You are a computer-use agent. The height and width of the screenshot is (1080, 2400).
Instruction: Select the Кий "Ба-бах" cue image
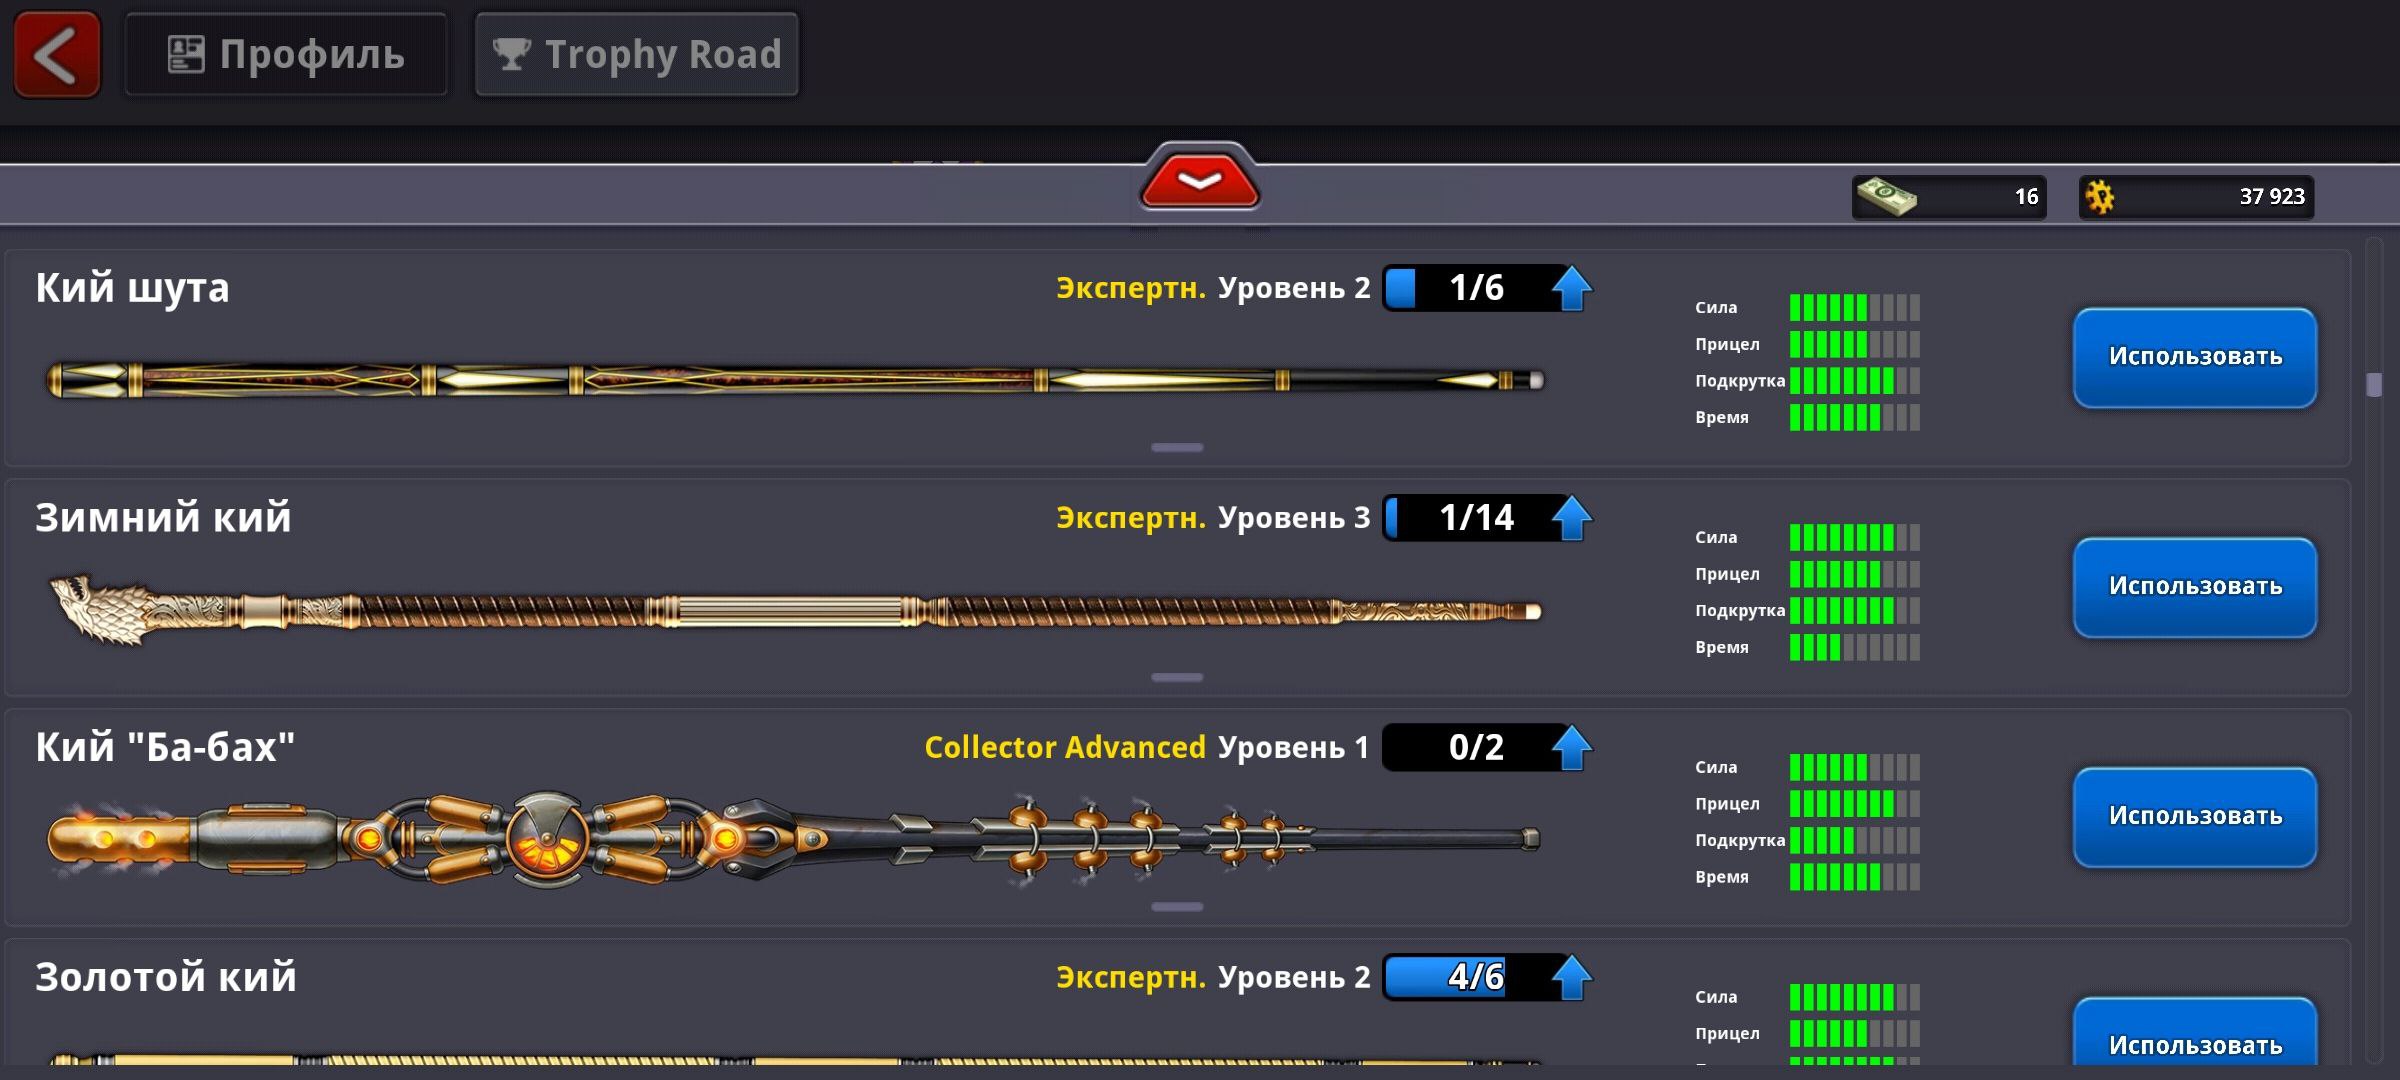pyautogui.click(x=795, y=838)
